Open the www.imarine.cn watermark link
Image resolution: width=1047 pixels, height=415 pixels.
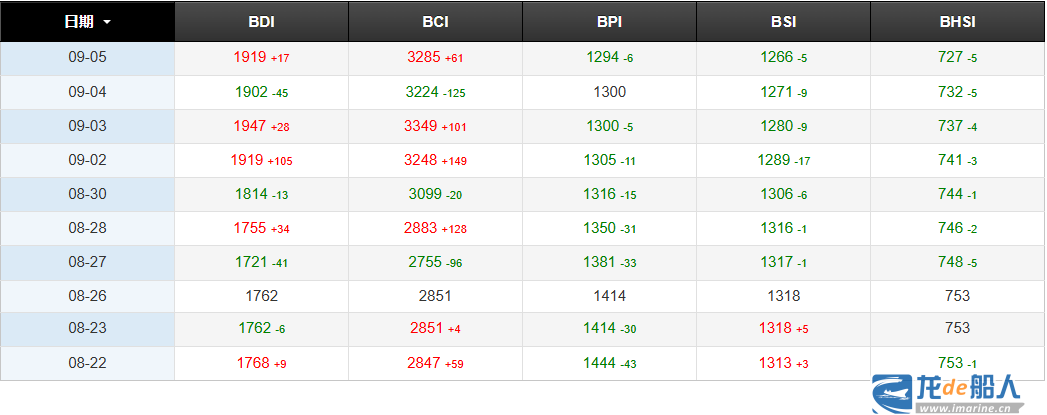pyautogui.click(x=966, y=409)
